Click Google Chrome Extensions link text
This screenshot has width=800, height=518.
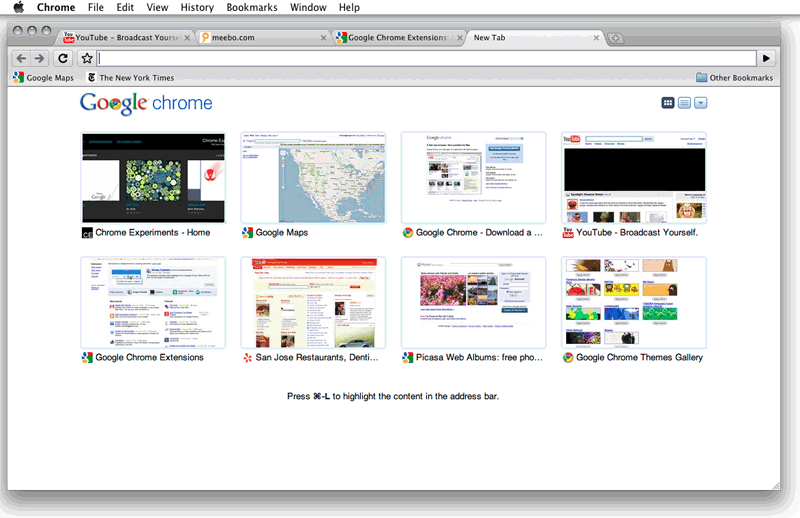click(x=149, y=357)
